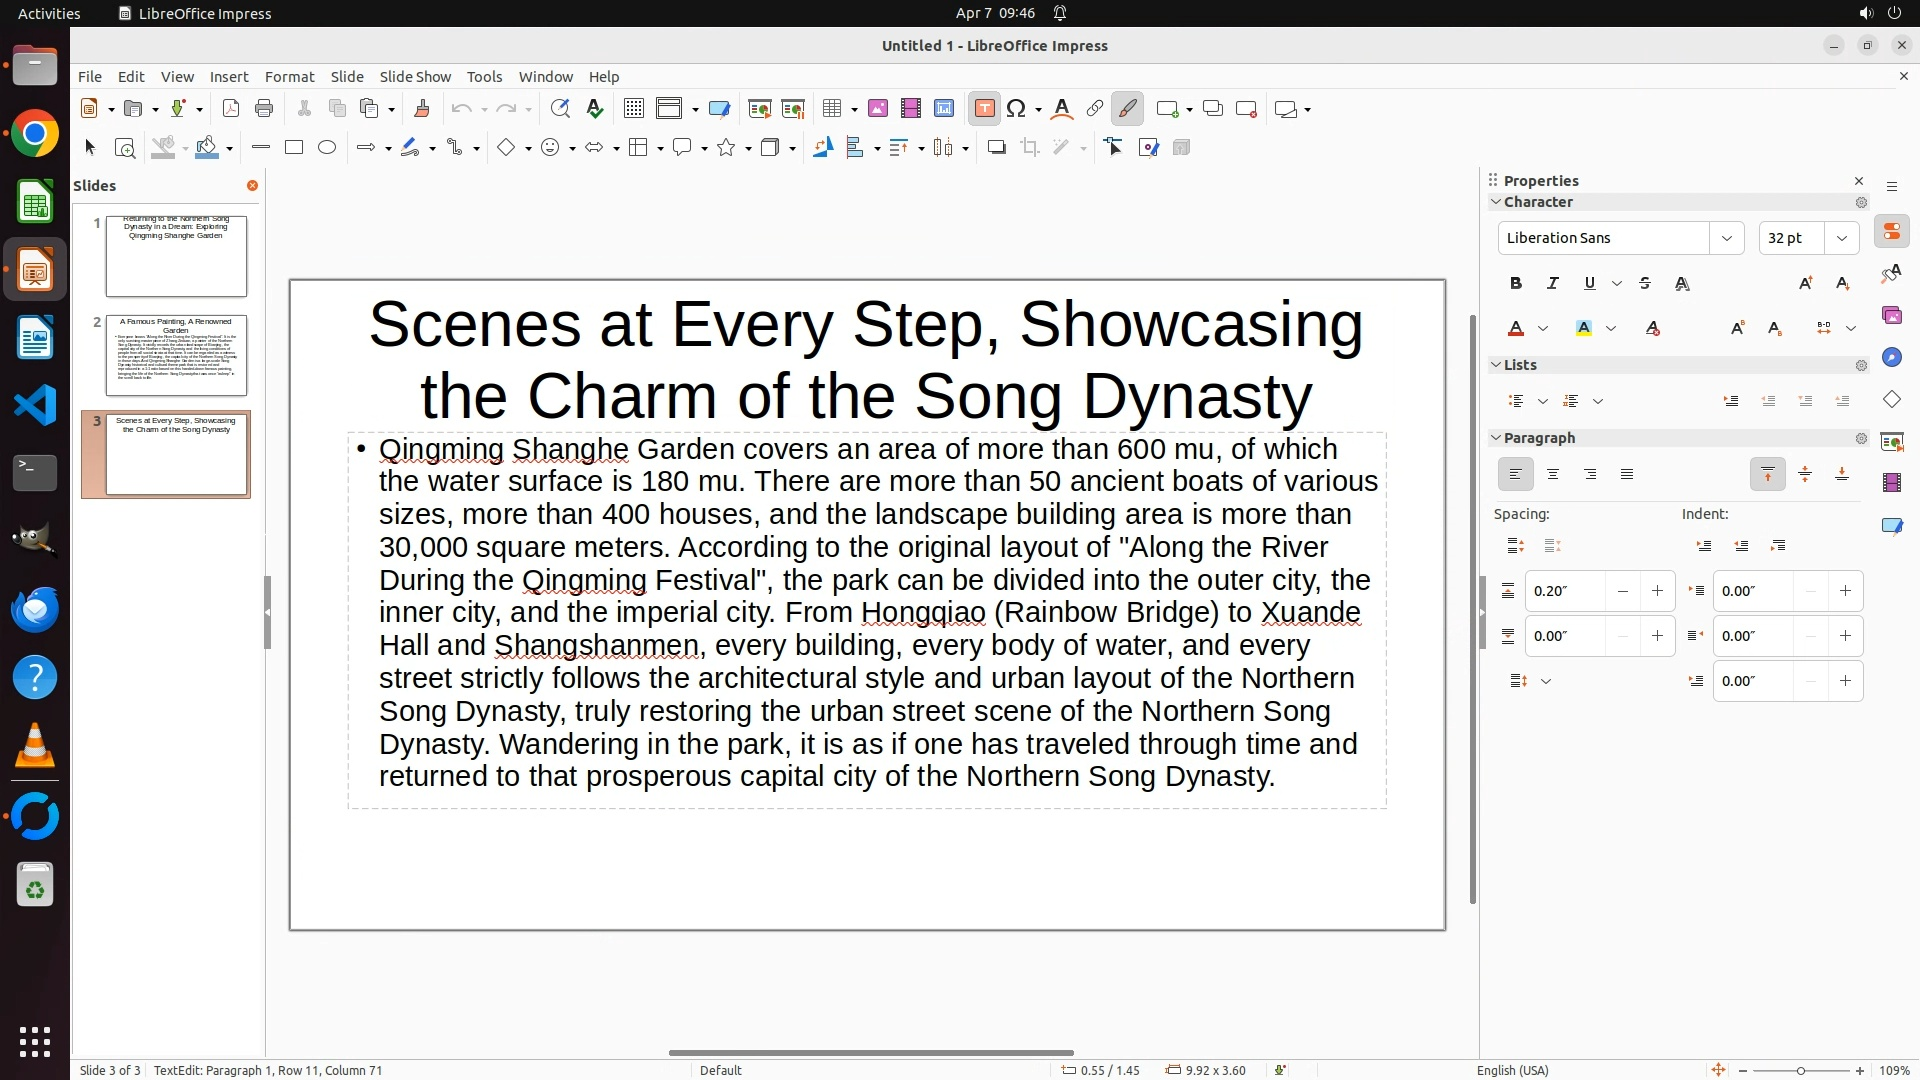The image size is (1920, 1080).
Task: Toggle Italic in Character panel
Action: click(x=1552, y=284)
